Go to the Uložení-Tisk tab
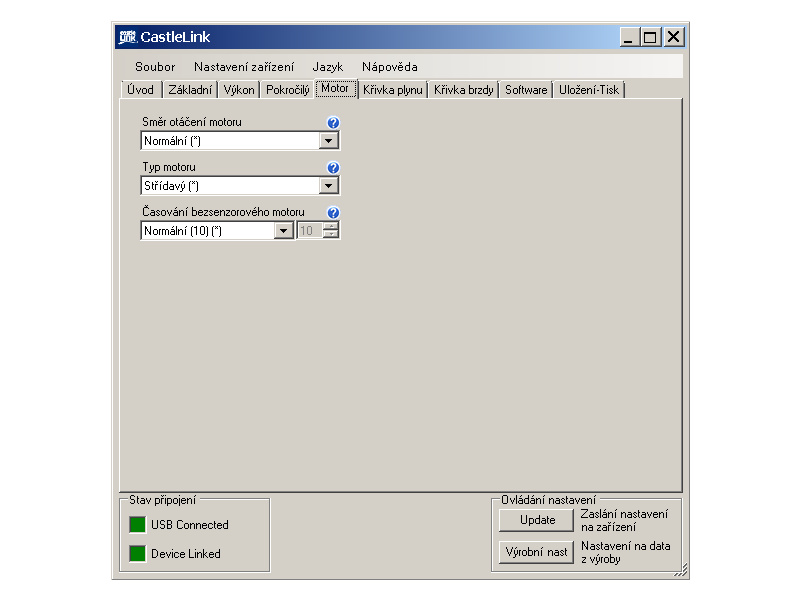This screenshot has height=600, width=800. 589,90
